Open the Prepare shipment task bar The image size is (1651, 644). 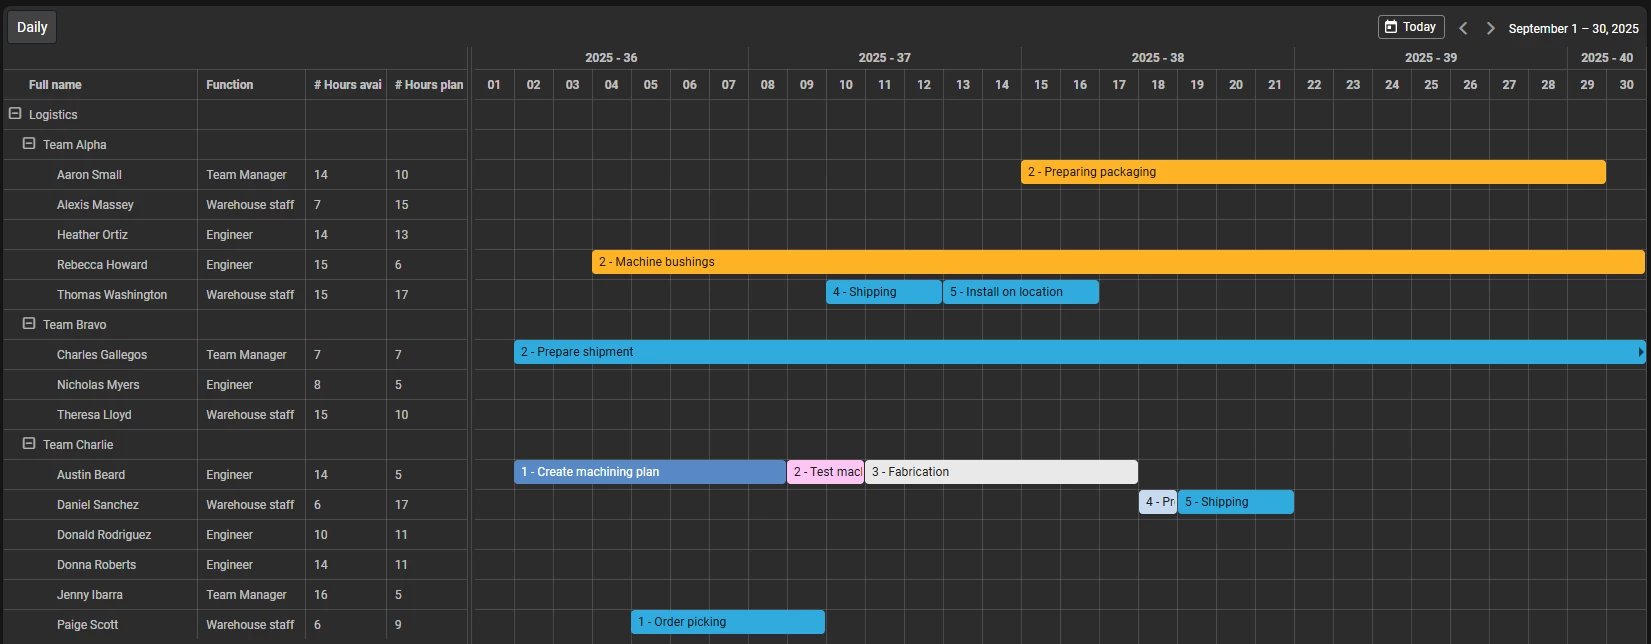click(x=1079, y=352)
